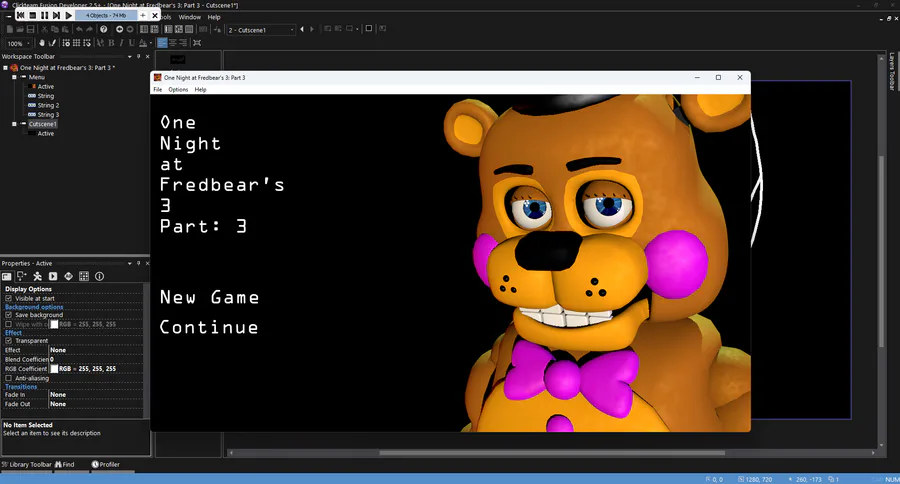This screenshot has height=484, width=900.
Task: Click the left align text icon
Action: [x=162, y=43]
